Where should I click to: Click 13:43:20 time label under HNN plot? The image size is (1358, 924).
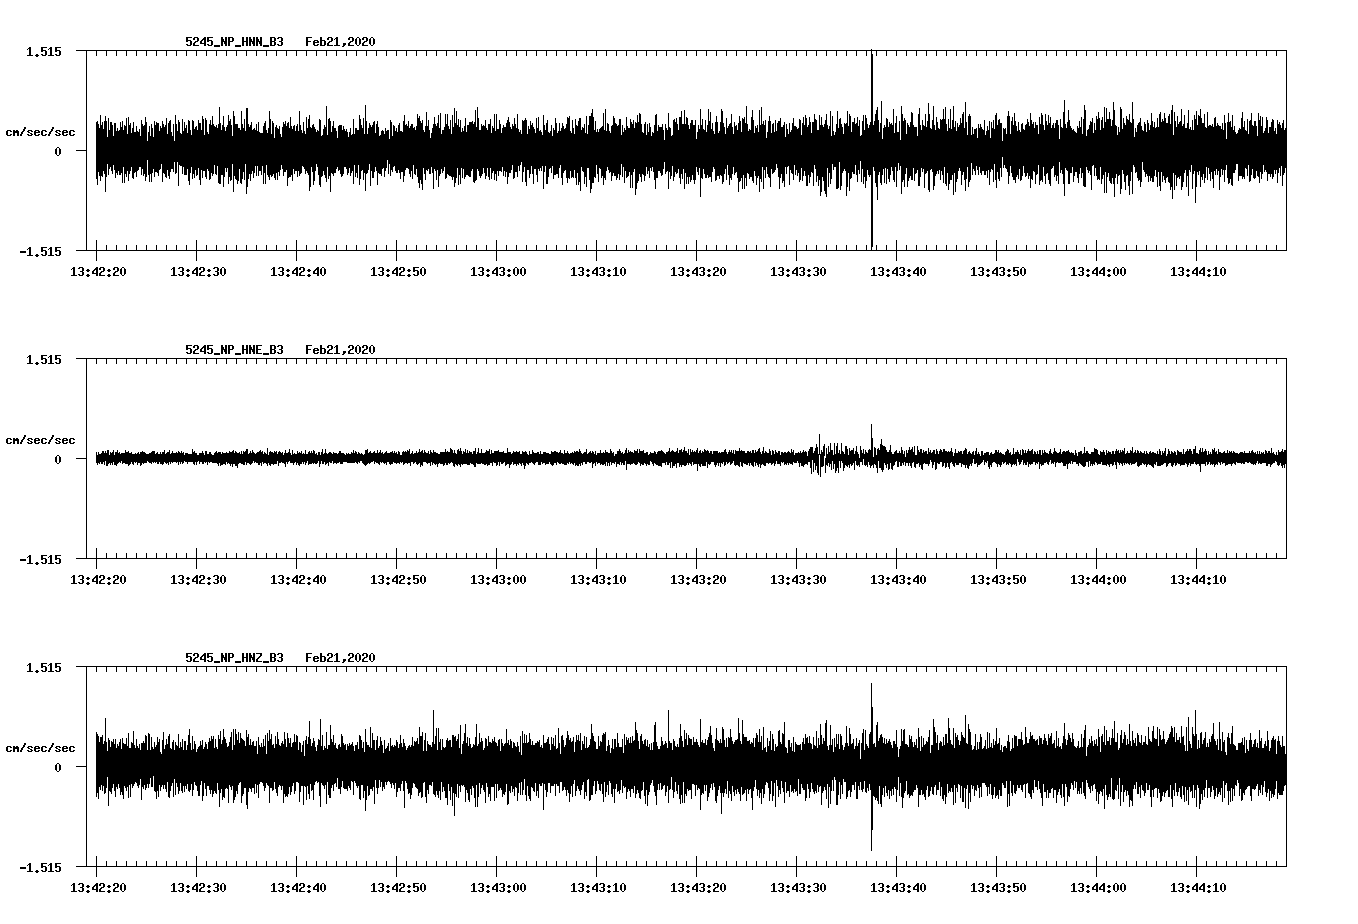point(698,272)
